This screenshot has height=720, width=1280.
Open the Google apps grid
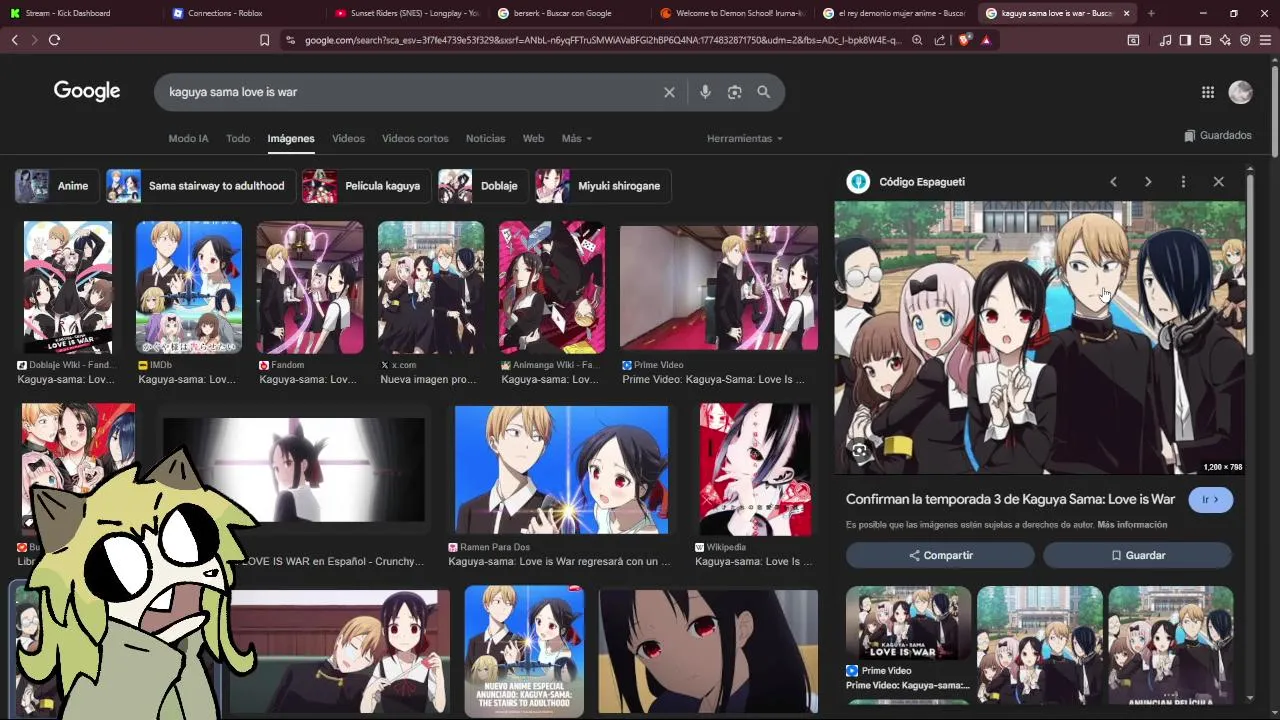pyautogui.click(x=1208, y=92)
